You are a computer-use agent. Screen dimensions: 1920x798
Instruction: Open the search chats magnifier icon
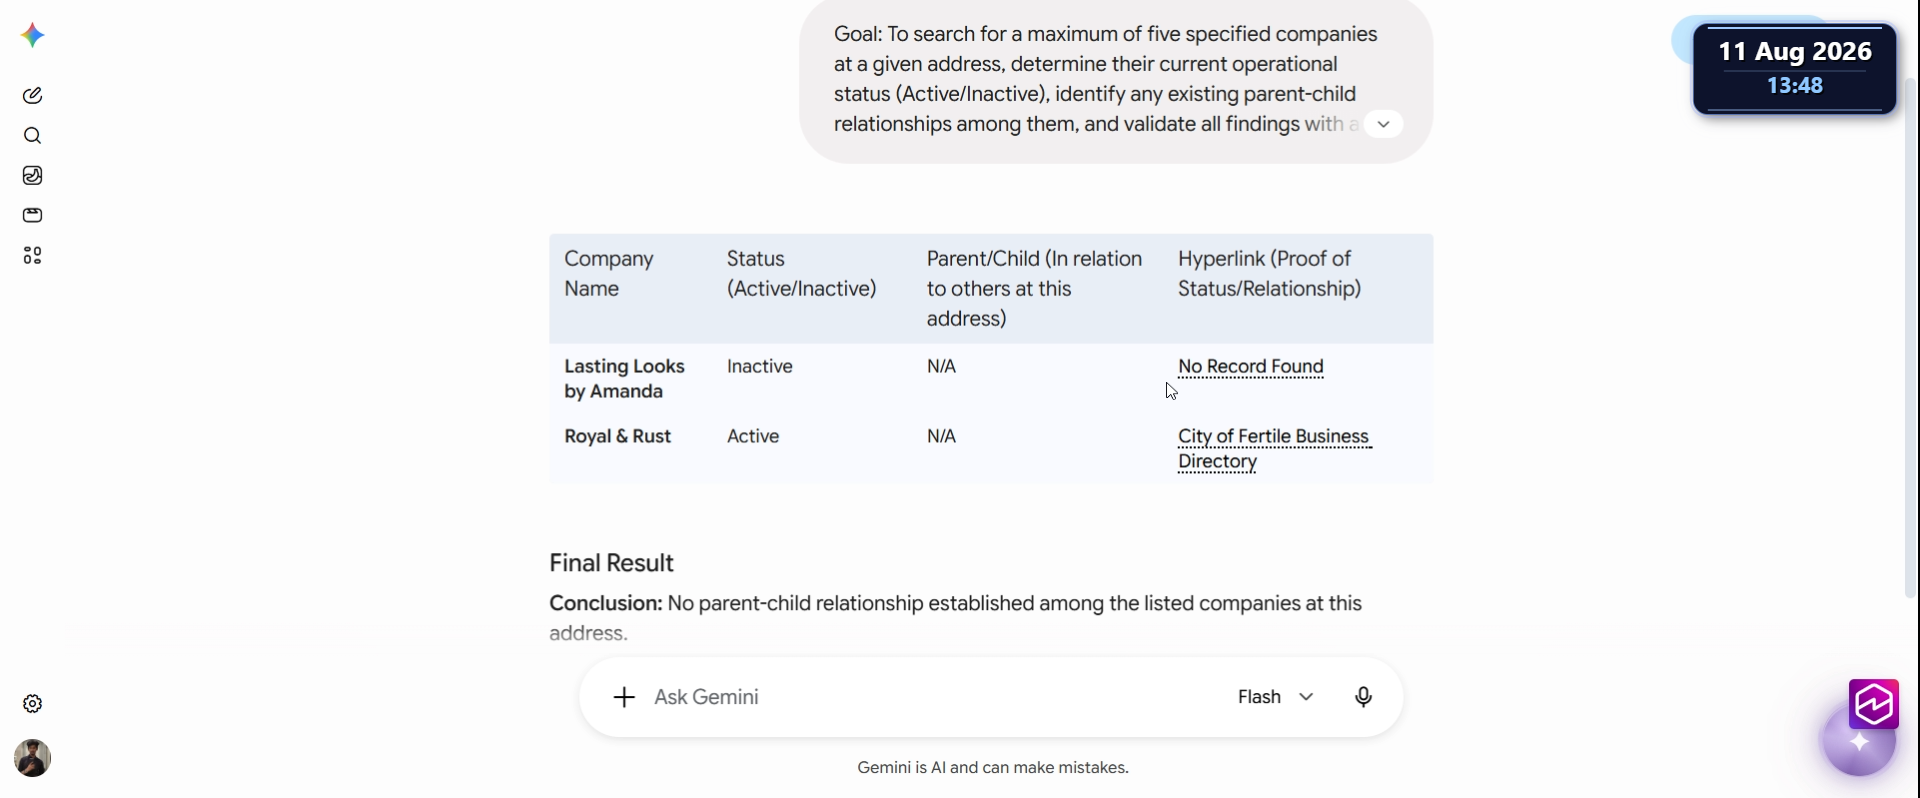click(x=32, y=136)
